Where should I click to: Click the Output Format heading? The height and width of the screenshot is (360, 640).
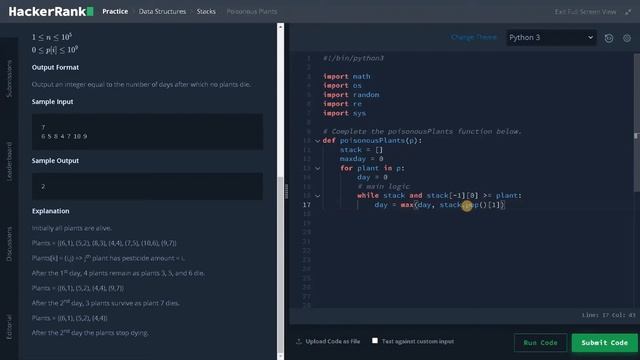[x=55, y=67]
